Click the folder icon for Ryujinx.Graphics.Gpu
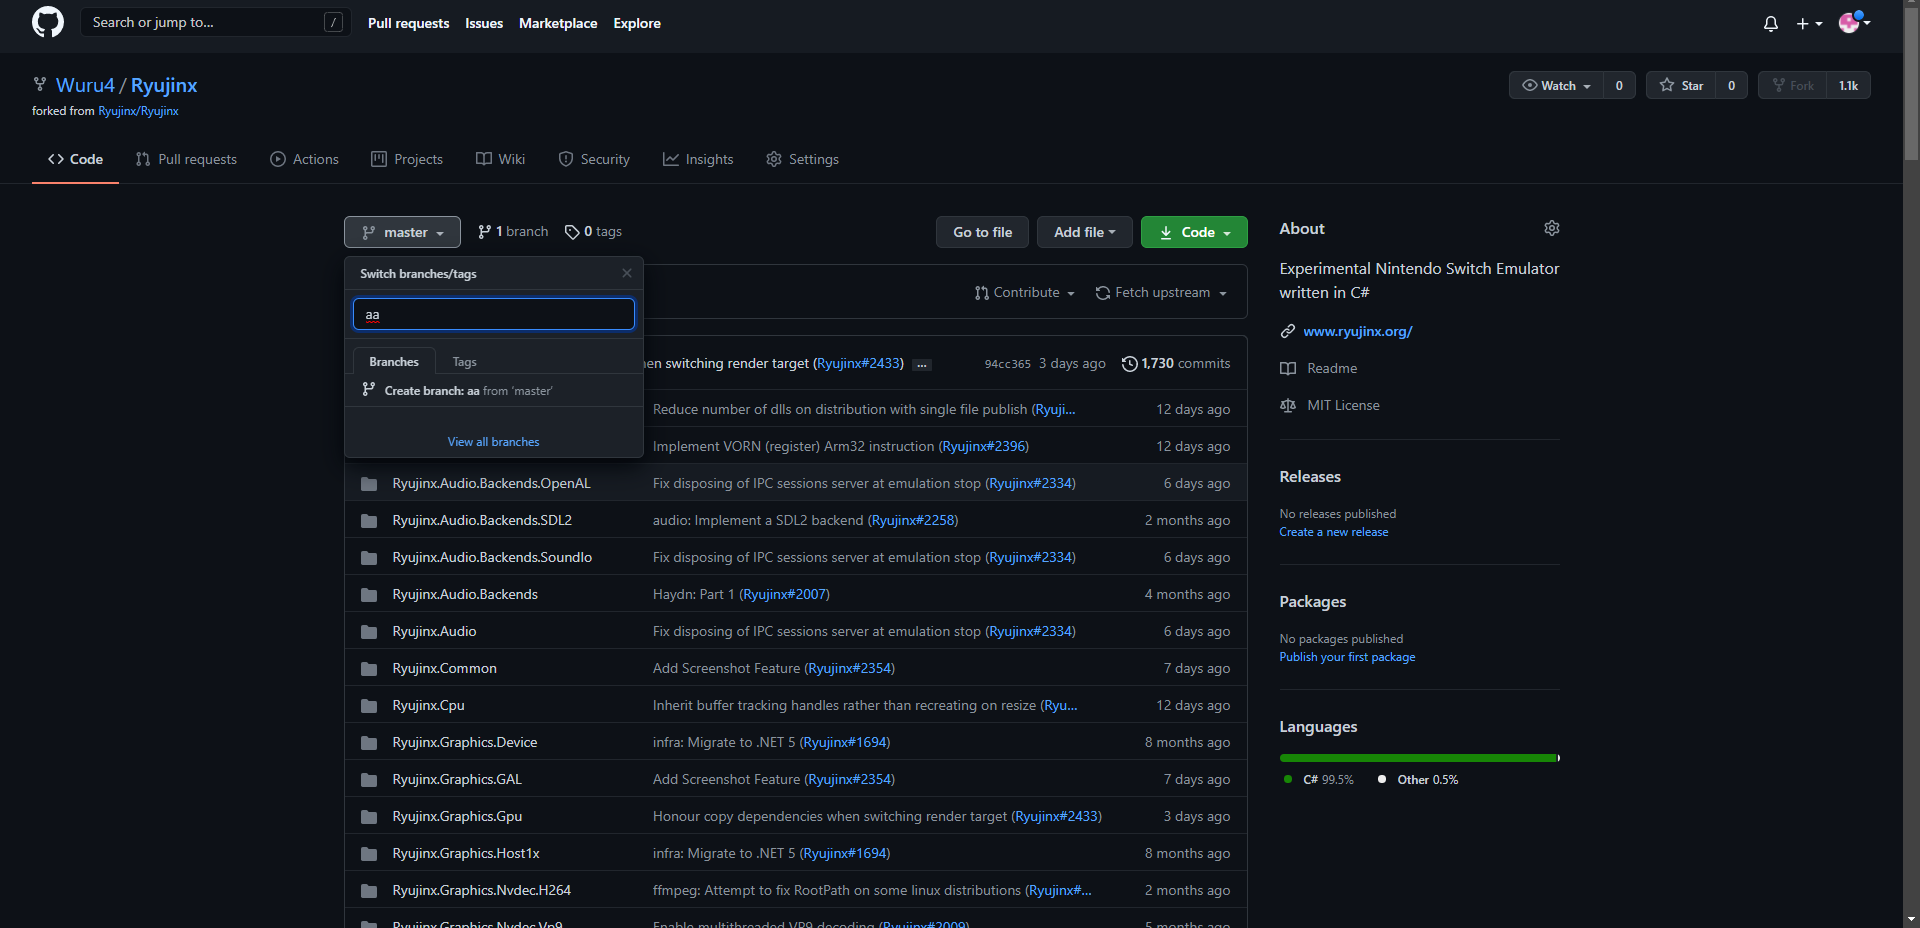Screen dimensions: 1920x928 click(369, 817)
